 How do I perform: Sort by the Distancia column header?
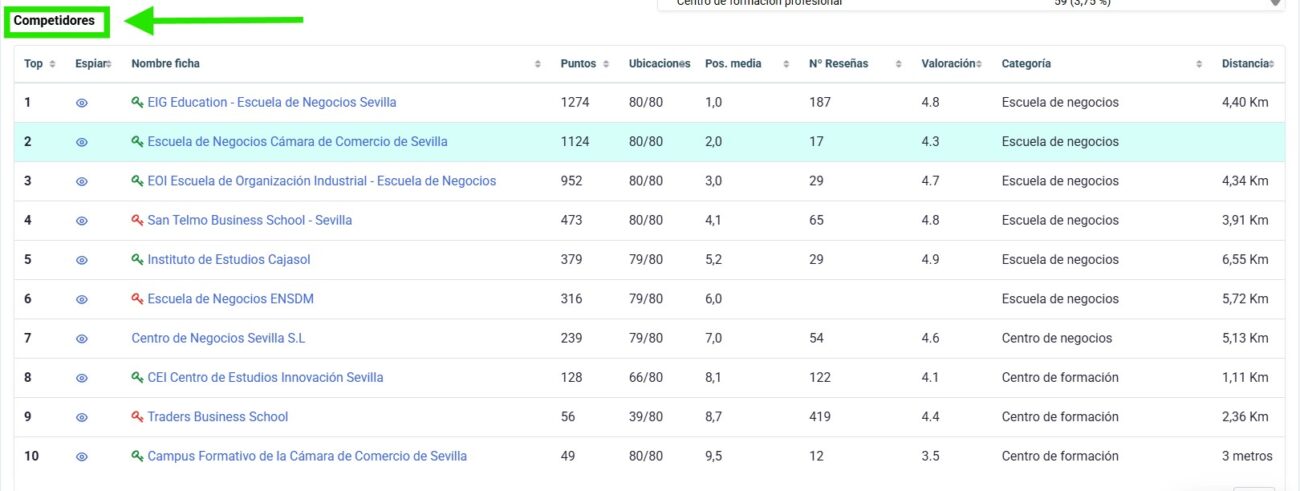[x=1248, y=63]
